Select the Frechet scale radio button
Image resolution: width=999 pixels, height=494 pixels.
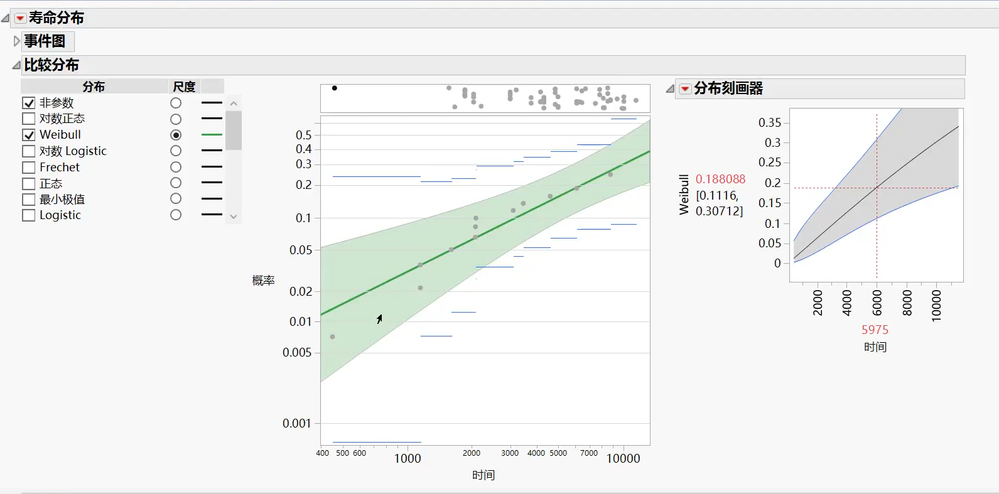[x=175, y=168]
